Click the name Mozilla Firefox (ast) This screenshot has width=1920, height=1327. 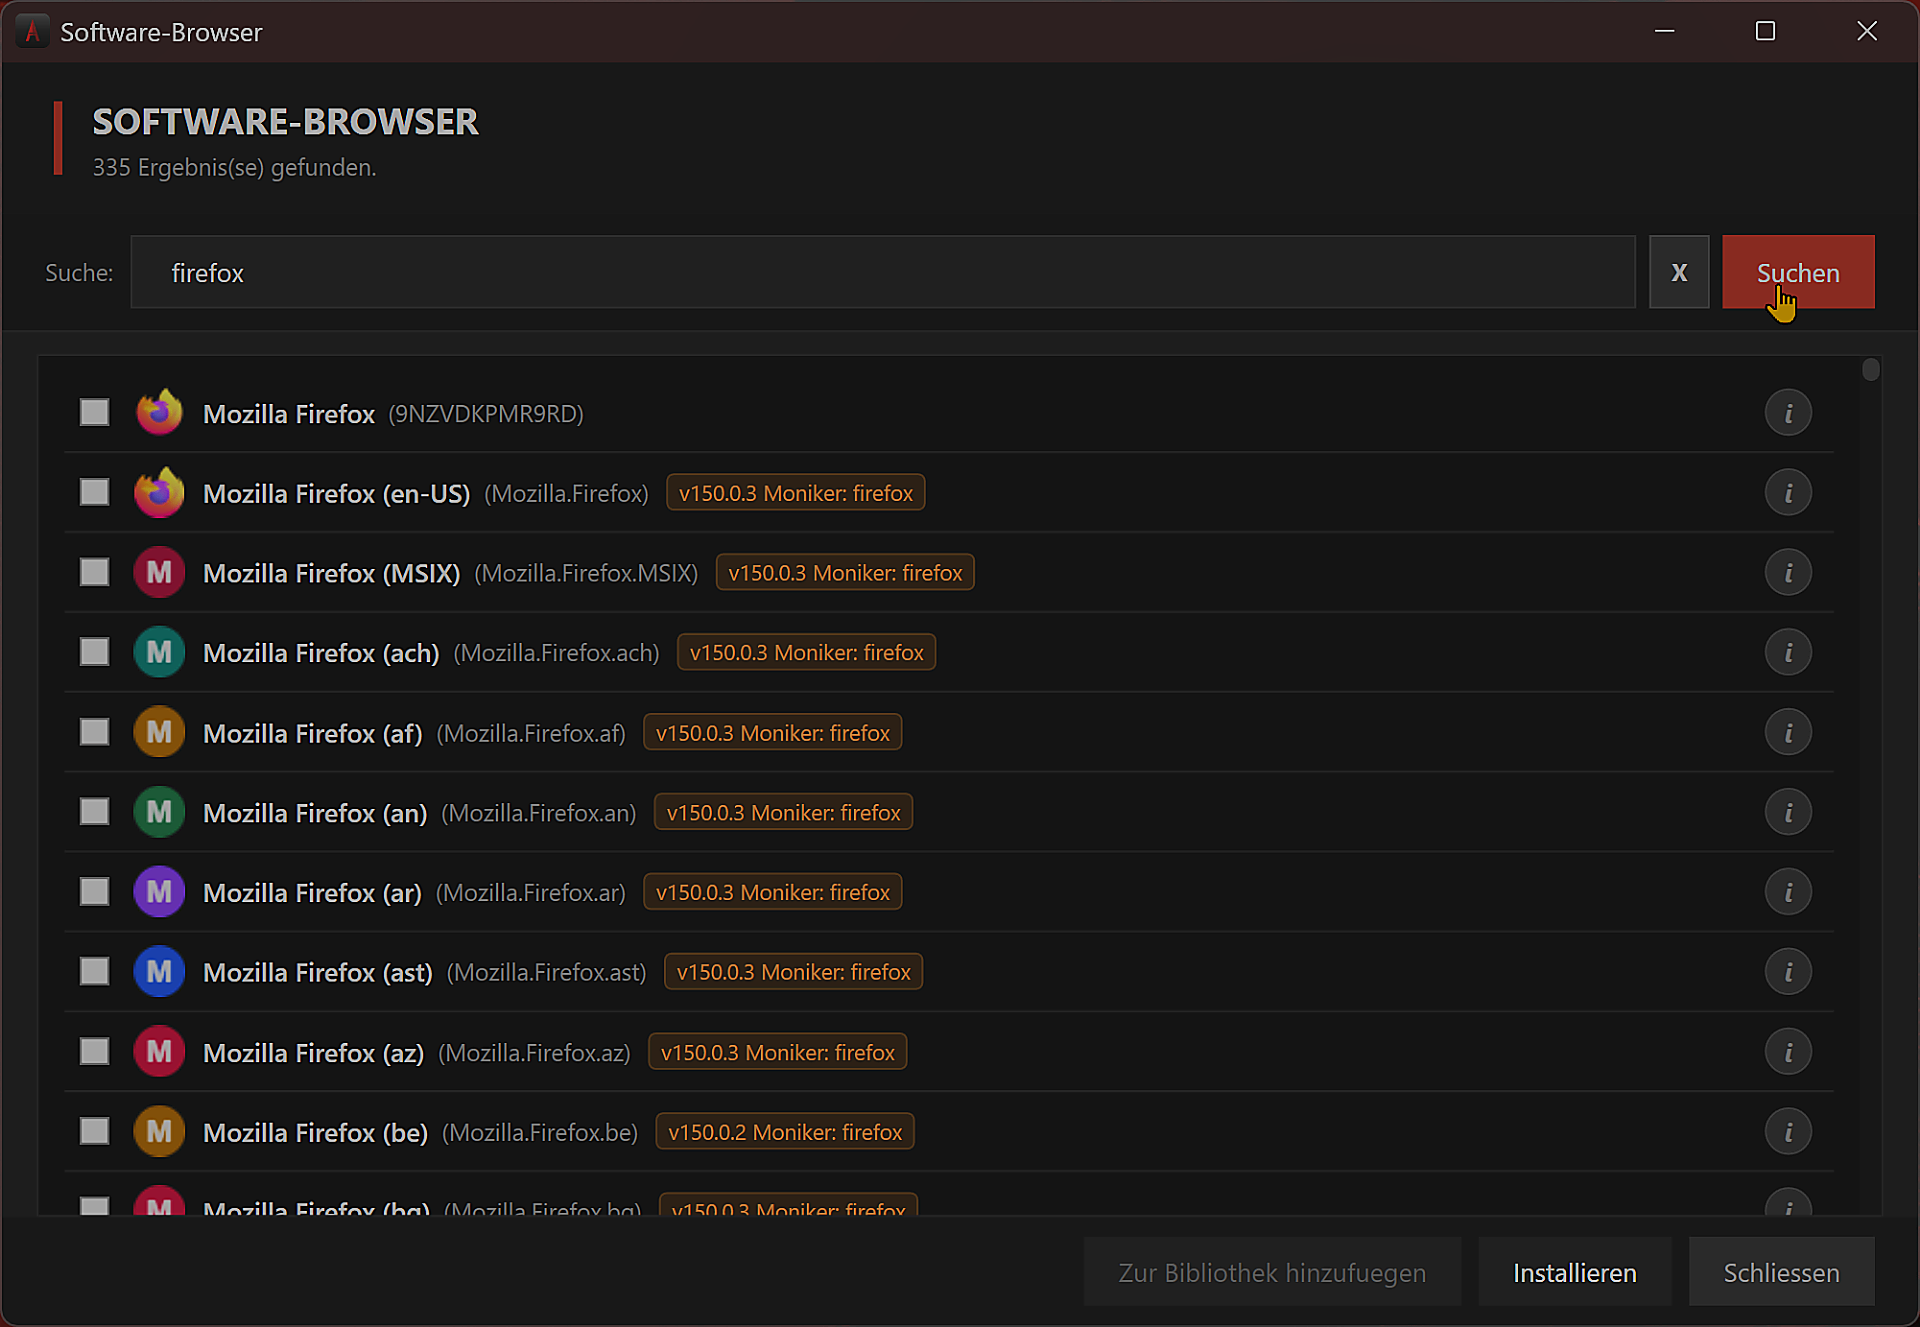point(318,972)
